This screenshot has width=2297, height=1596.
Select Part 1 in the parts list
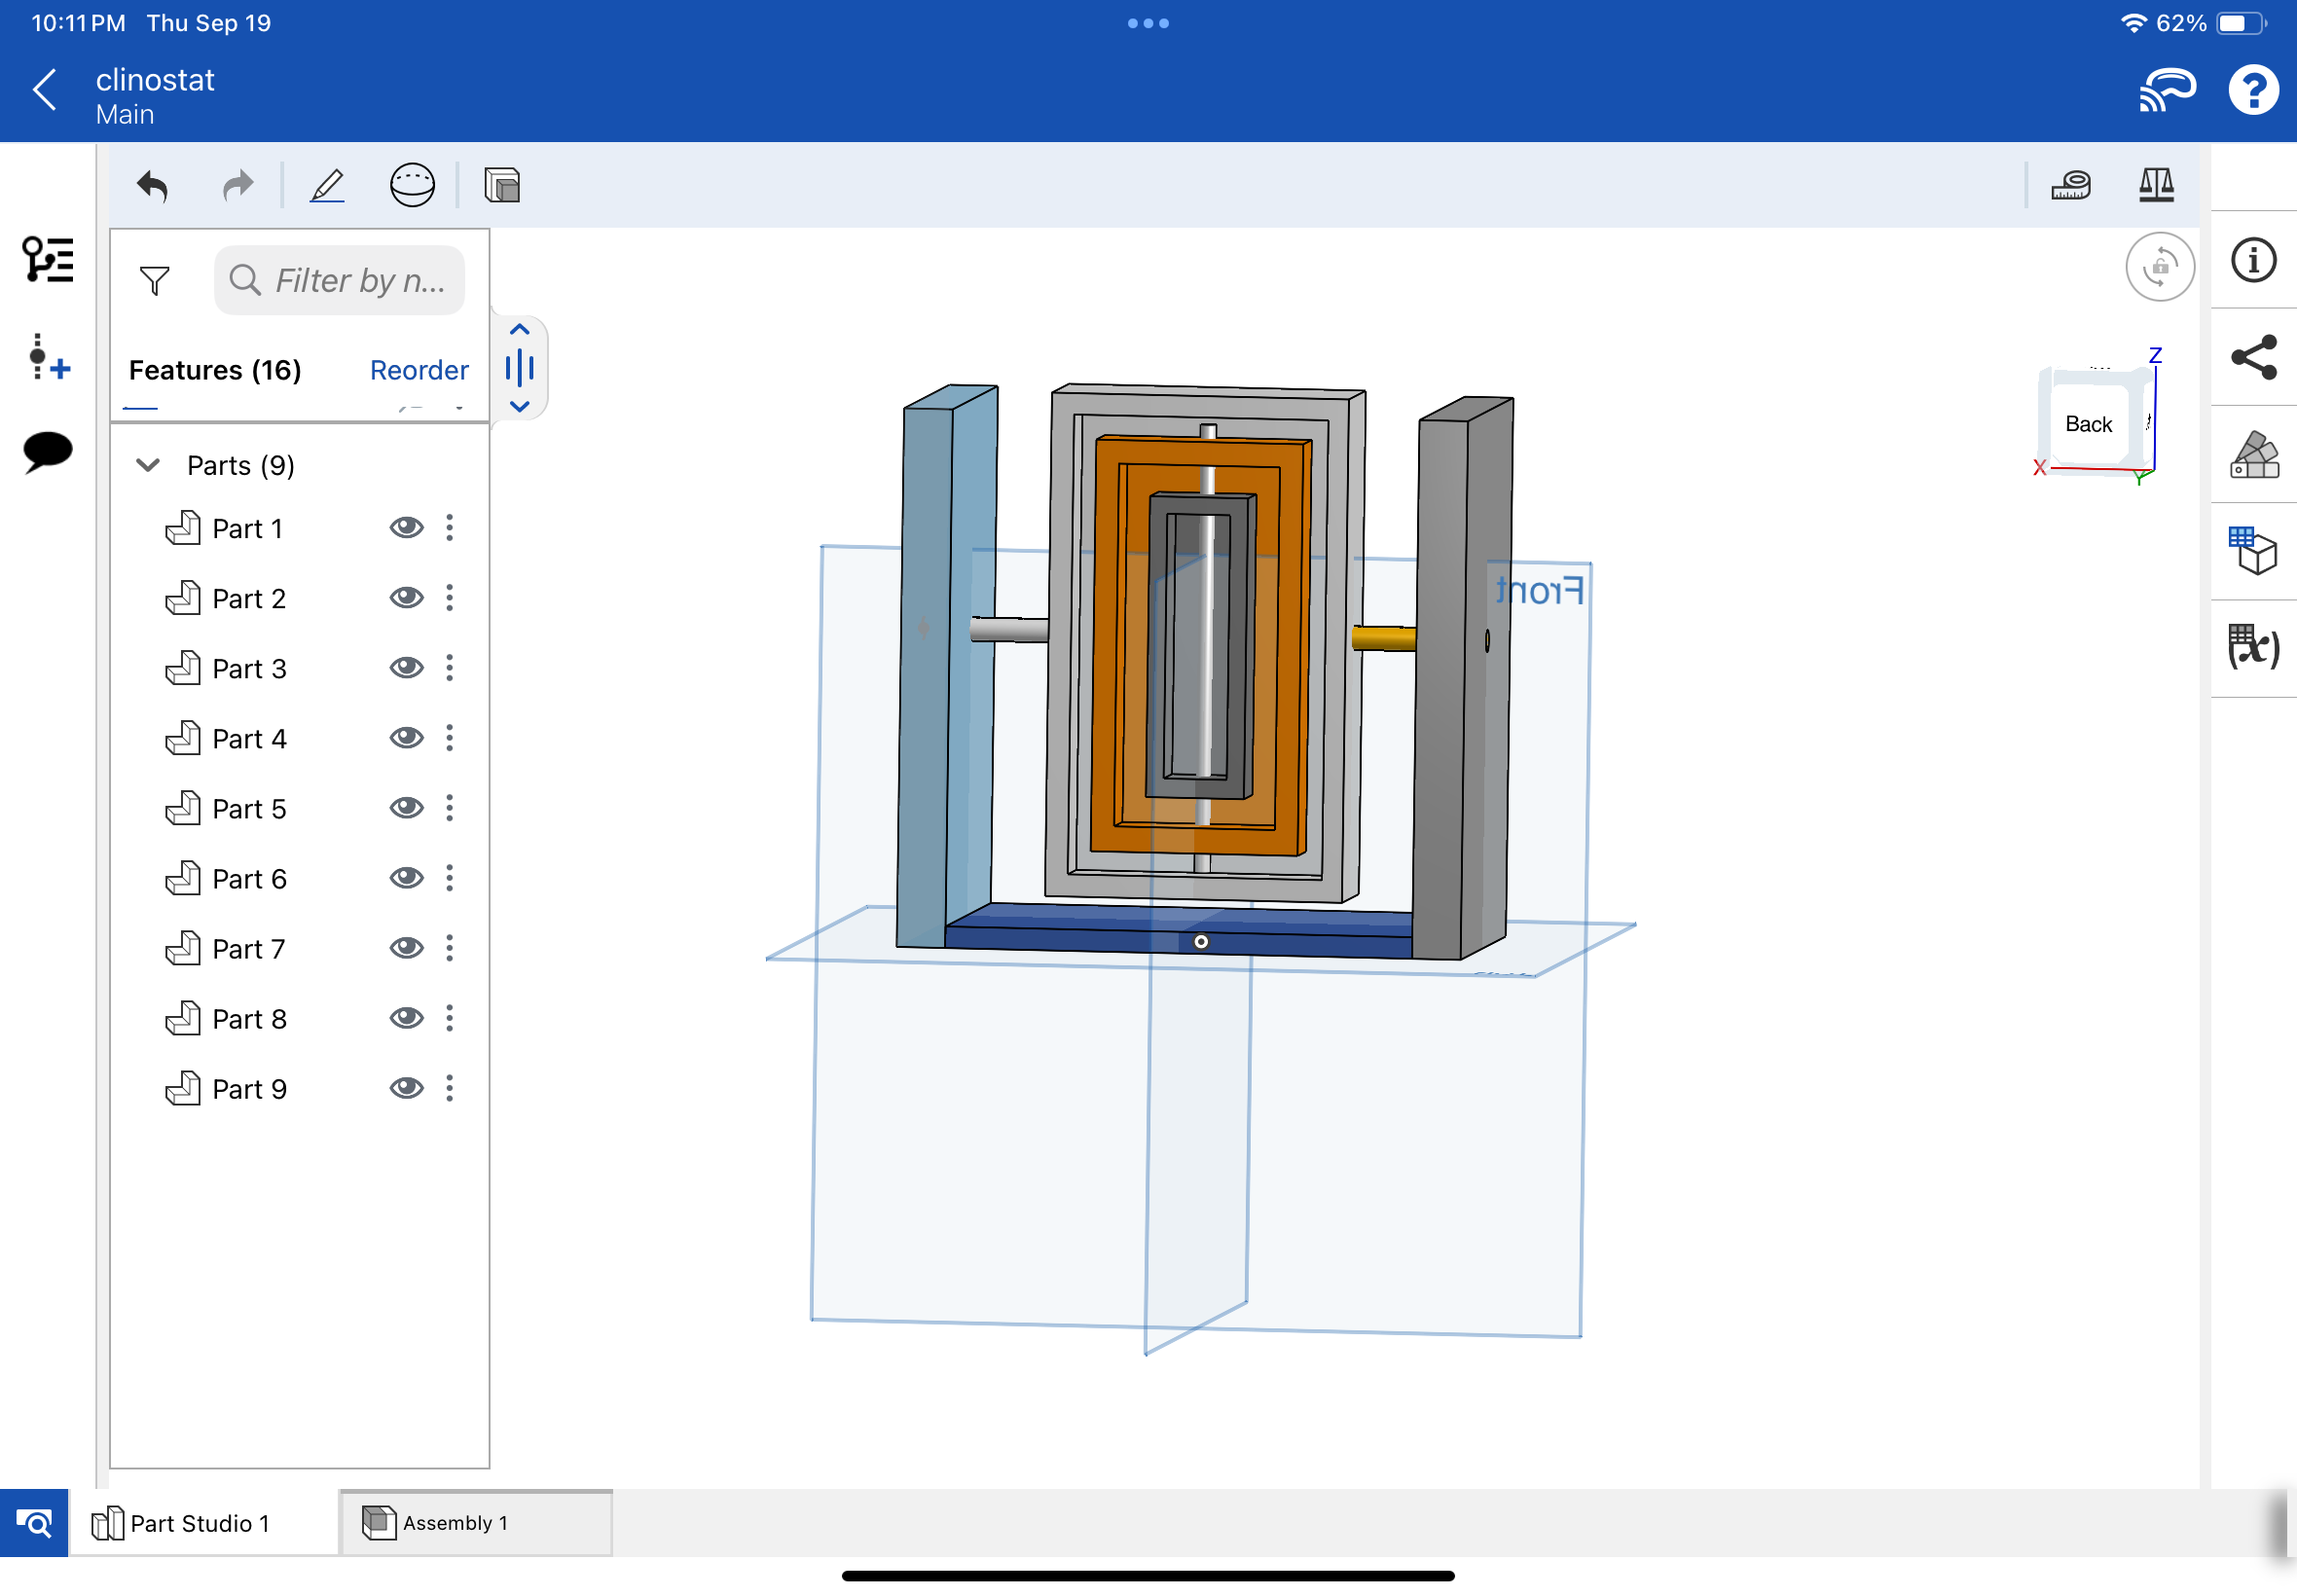coord(248,528)
